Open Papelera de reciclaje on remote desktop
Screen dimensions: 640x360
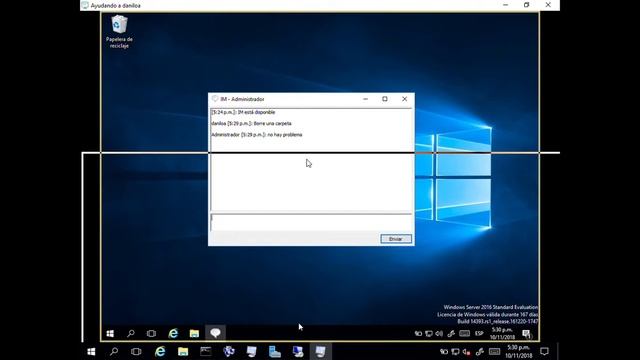pyautogui.click(x=119, y=32)
